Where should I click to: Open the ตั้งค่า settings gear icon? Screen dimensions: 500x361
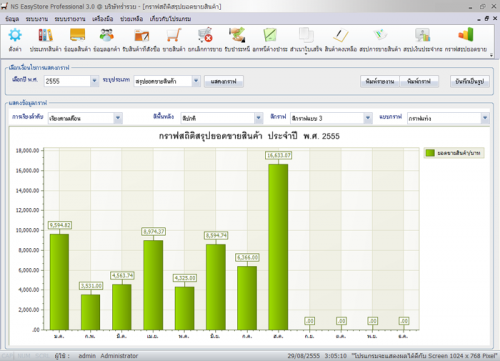point(15,35)
